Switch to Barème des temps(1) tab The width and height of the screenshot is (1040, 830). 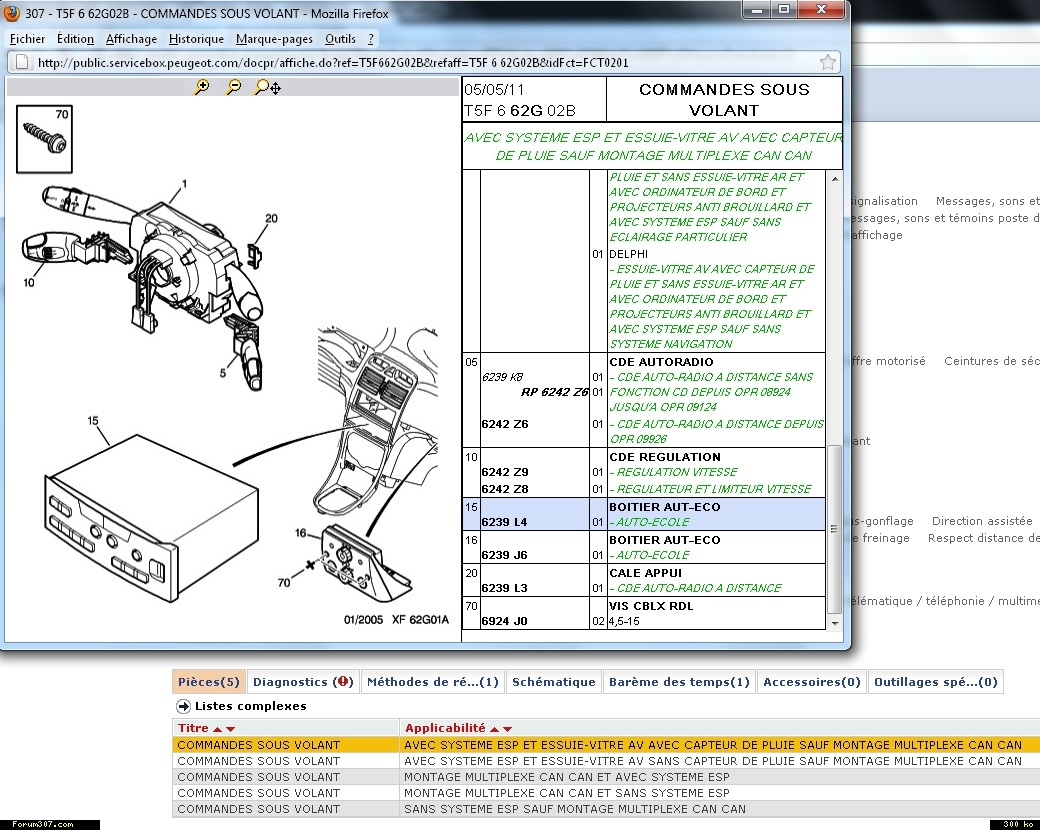679,681
